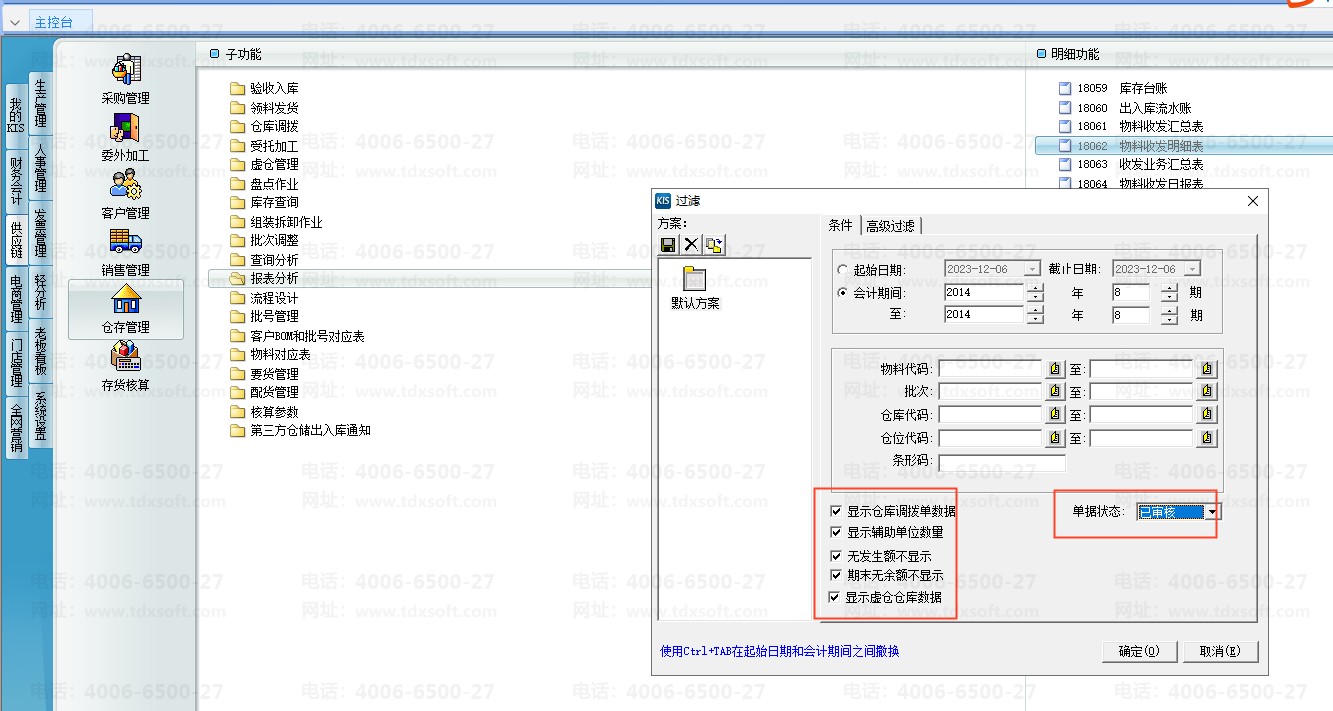Select the 财务会计 vertical tab
Viewport: 1333px width, 711px height.
[x=16, y=180]
